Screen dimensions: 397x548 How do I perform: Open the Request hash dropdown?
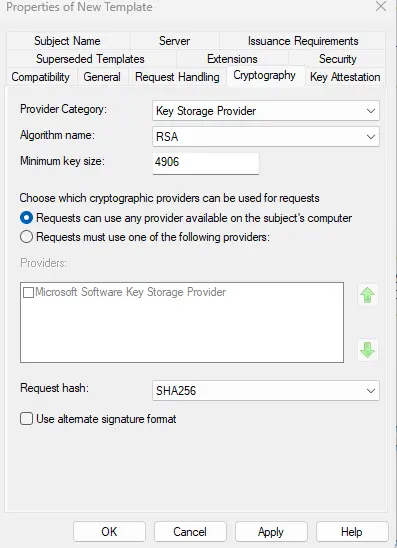point(266,390)
